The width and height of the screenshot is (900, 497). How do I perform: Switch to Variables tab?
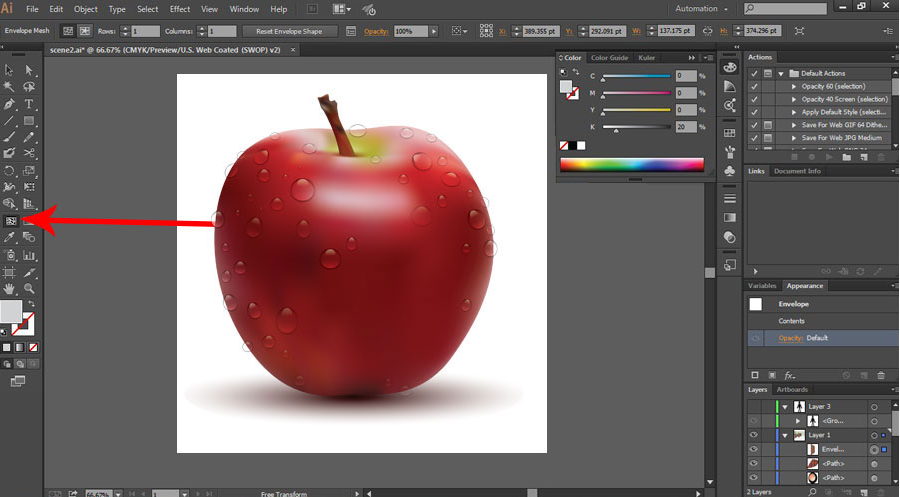762,286
